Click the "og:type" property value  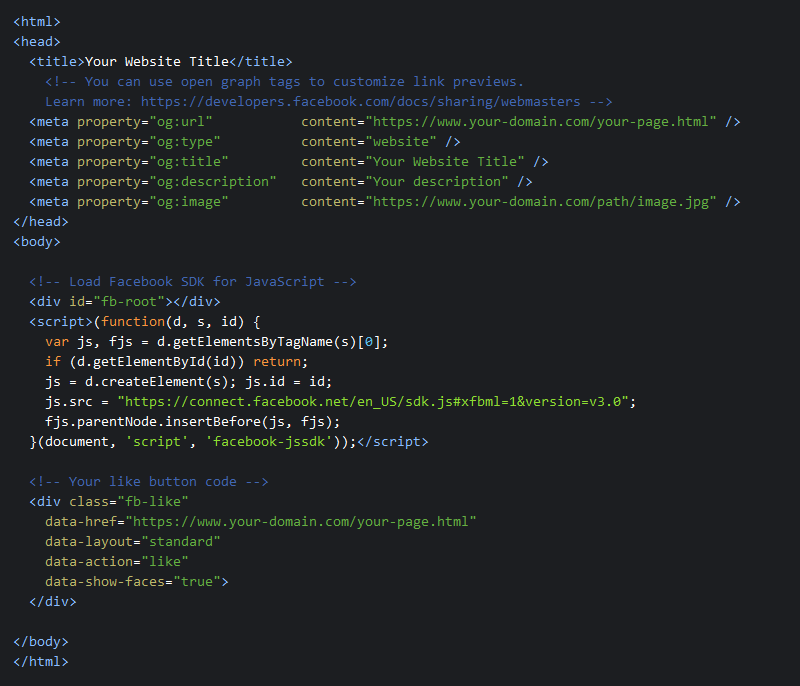(x=185, y=142)
